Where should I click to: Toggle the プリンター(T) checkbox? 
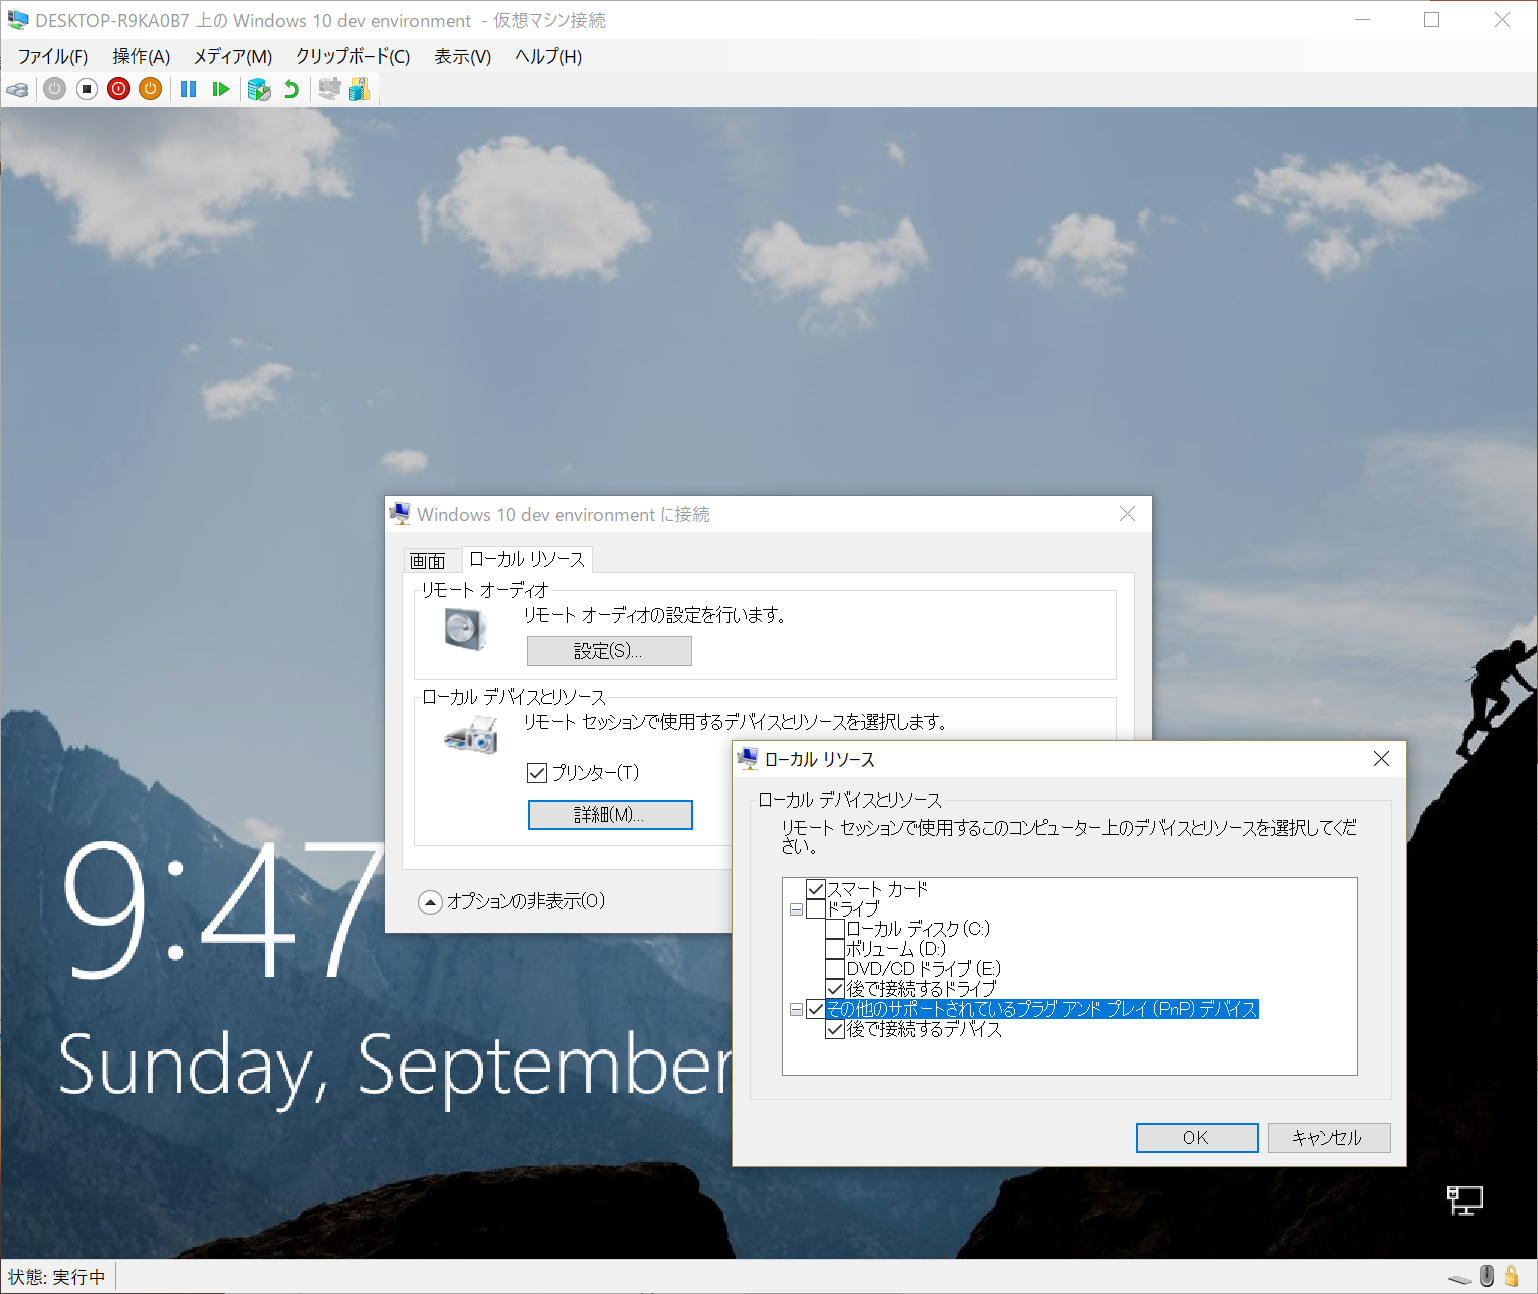(537, 772)
